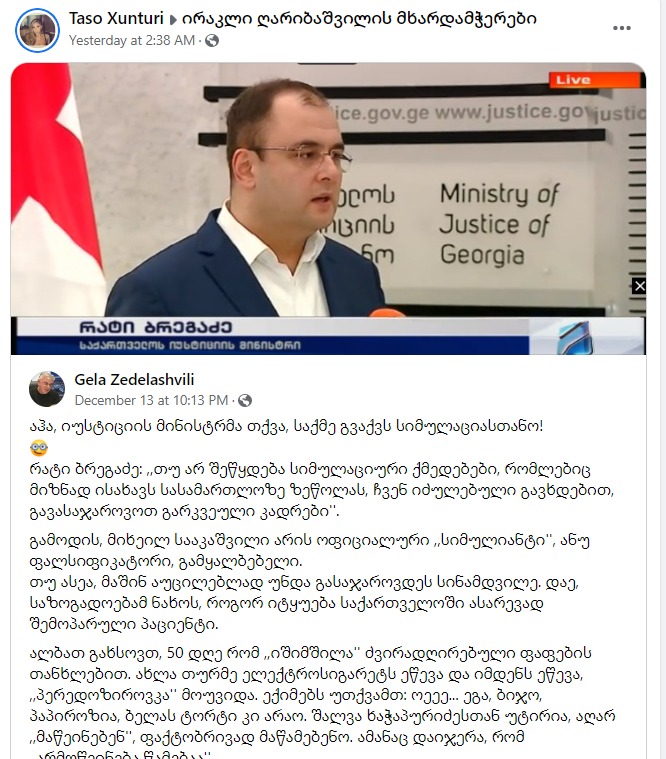The height and width of the screenshot is (759, 666).
Task: Open the Yesterday at 2:38 AM timestamp
Action: click(132, 41)
